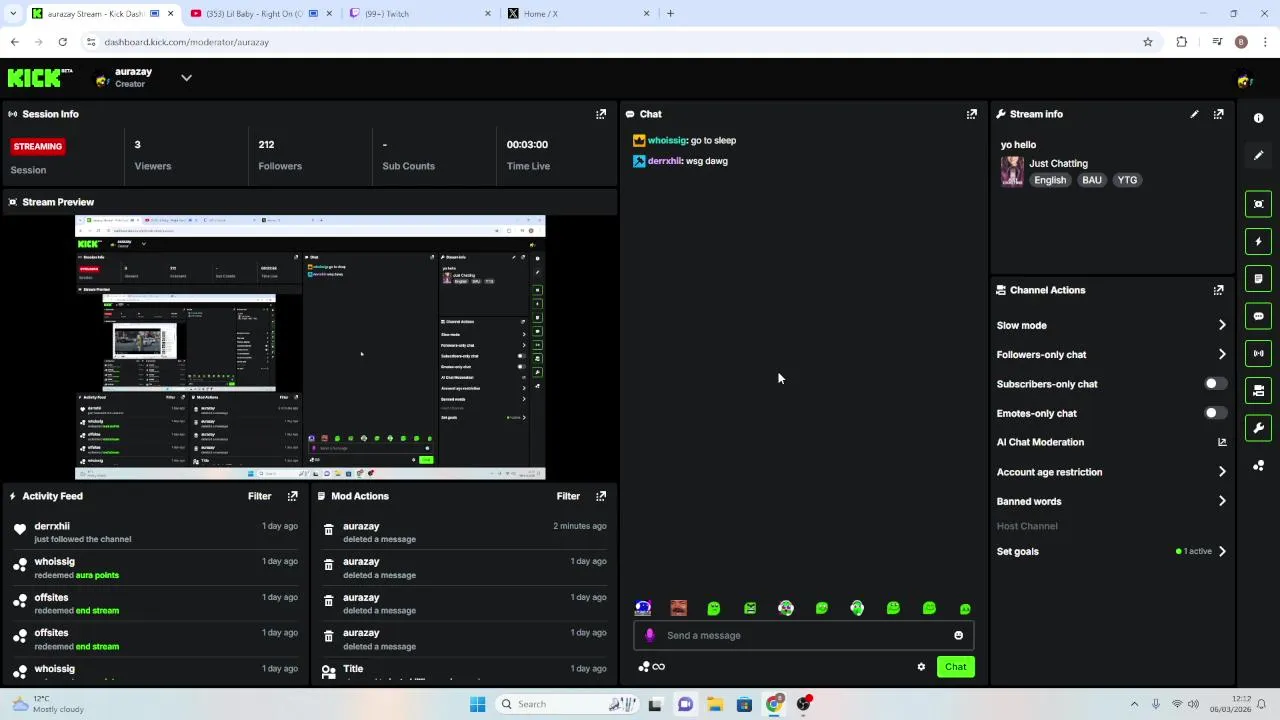Pop out the Stream info panel
This screenshot has height=720, width=1280.
click(x=1218, y=114)
